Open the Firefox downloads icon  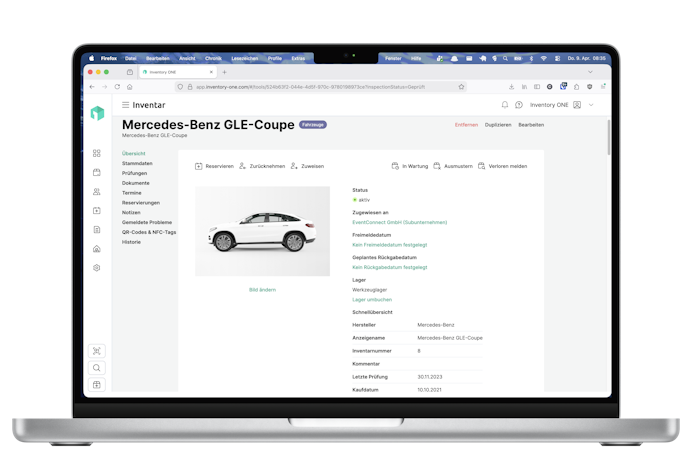click(511, 87)
